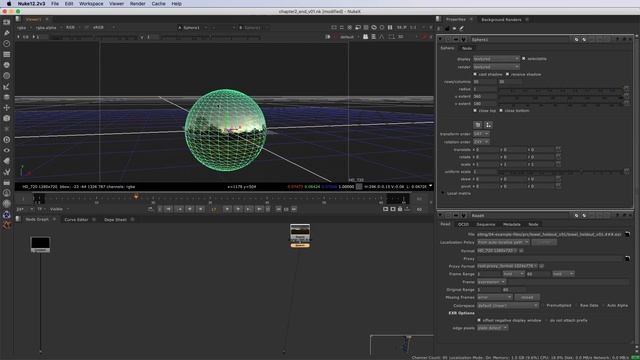Viewport: 640px width, 360px height.
Task: Click the current frame number field
Action: [x=213, y=209]
